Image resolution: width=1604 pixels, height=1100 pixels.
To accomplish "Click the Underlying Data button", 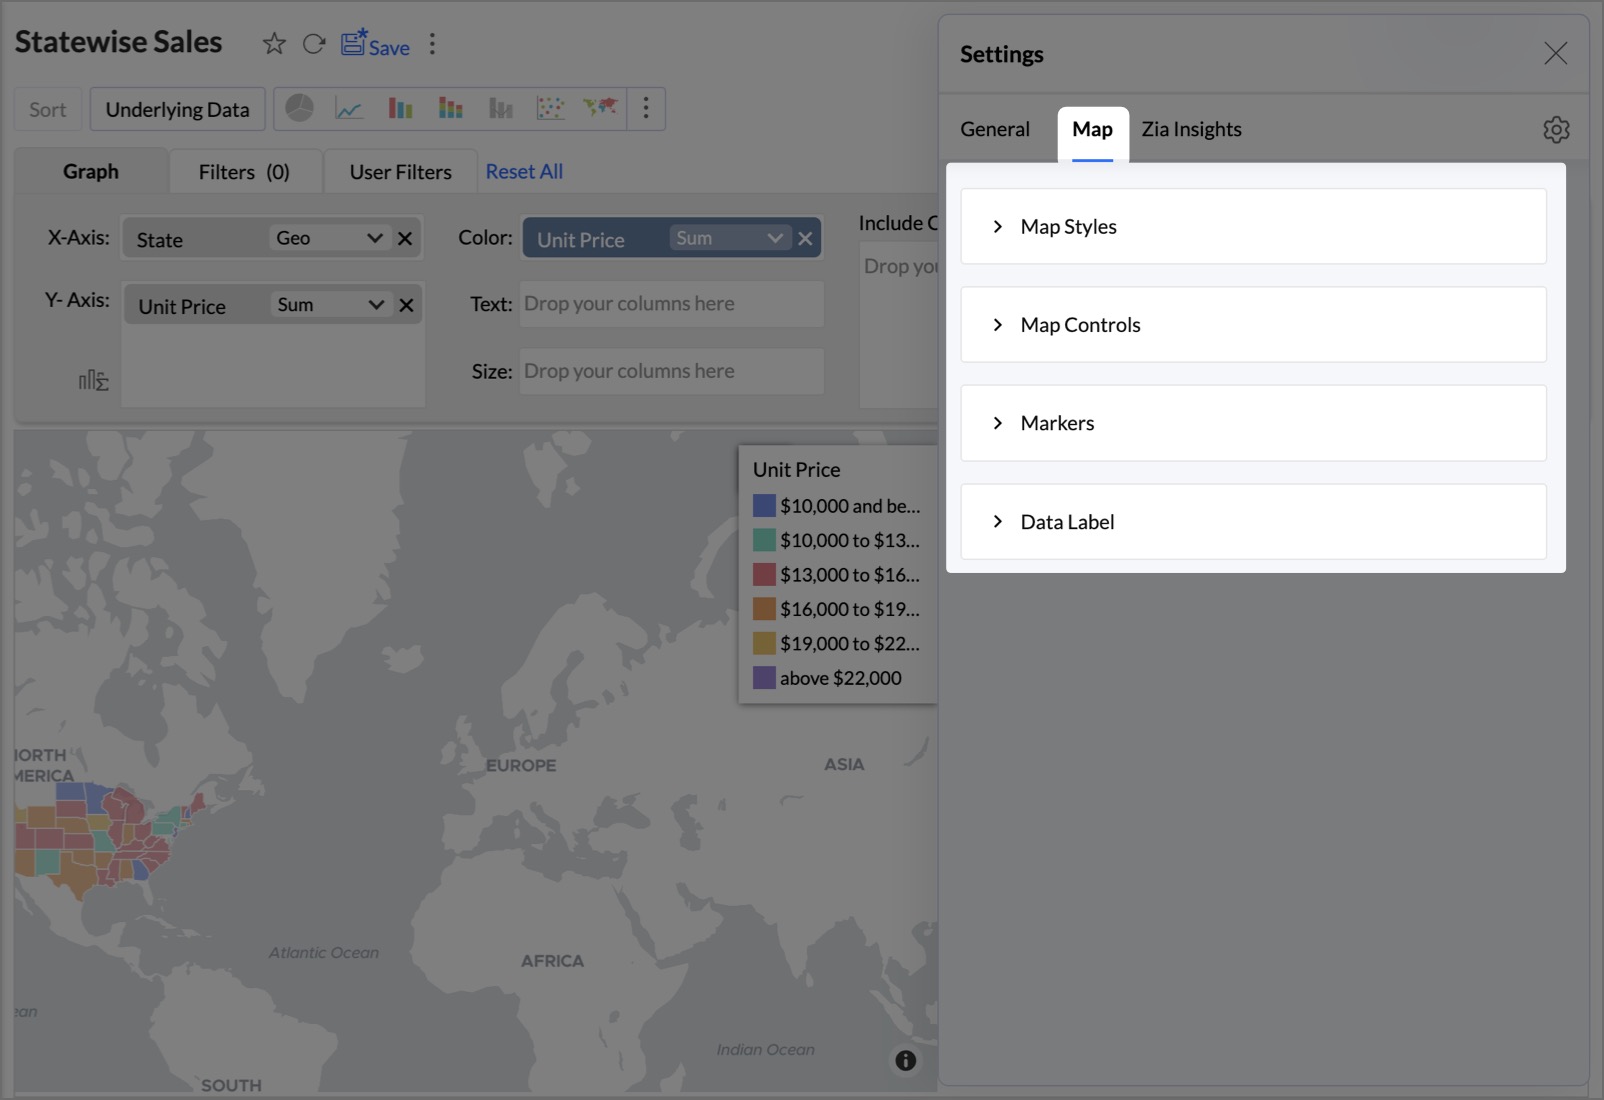I will coord(177,110).
